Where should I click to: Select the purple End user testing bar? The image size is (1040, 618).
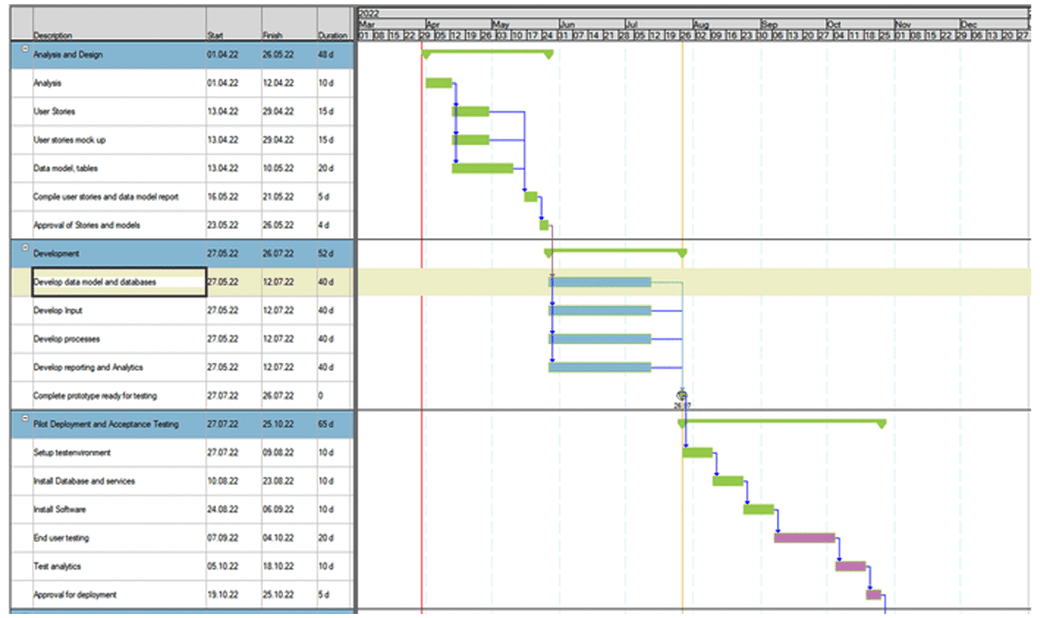coord(805,537)
